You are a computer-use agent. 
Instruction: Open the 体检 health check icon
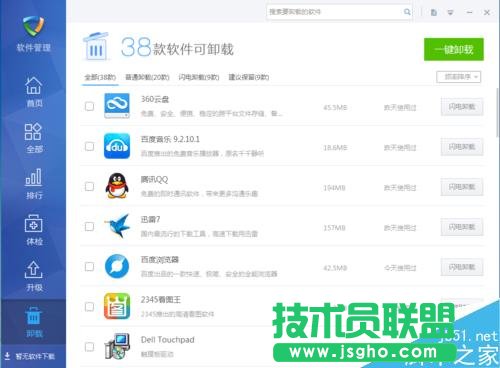tap(33, 224)
